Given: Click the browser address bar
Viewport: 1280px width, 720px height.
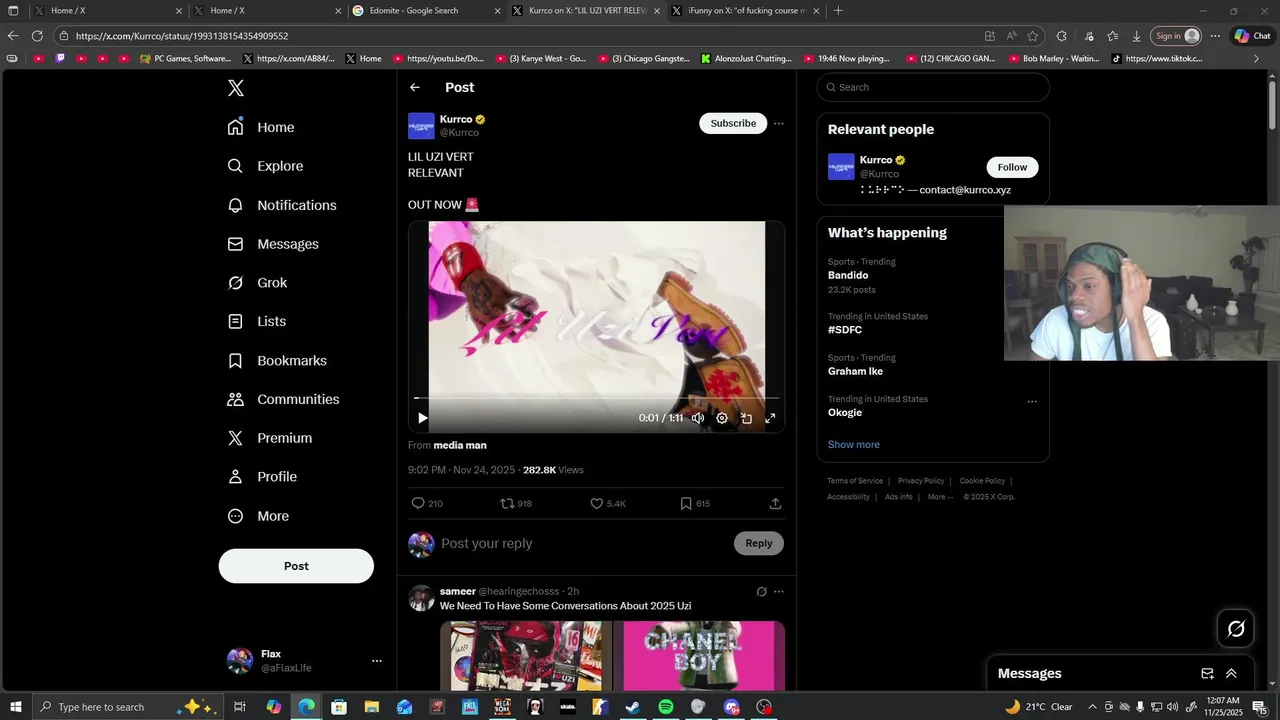Looking at the screenshot, I should pyautogui.click(x=520, y=36).
